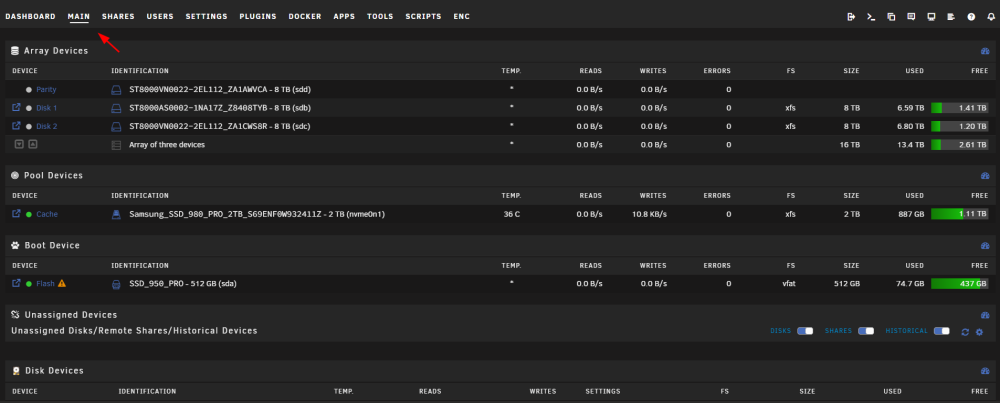Refresh the Unassigned Devices list
The height and width of the screenshot is (403, 1000).
pos(965,332)
